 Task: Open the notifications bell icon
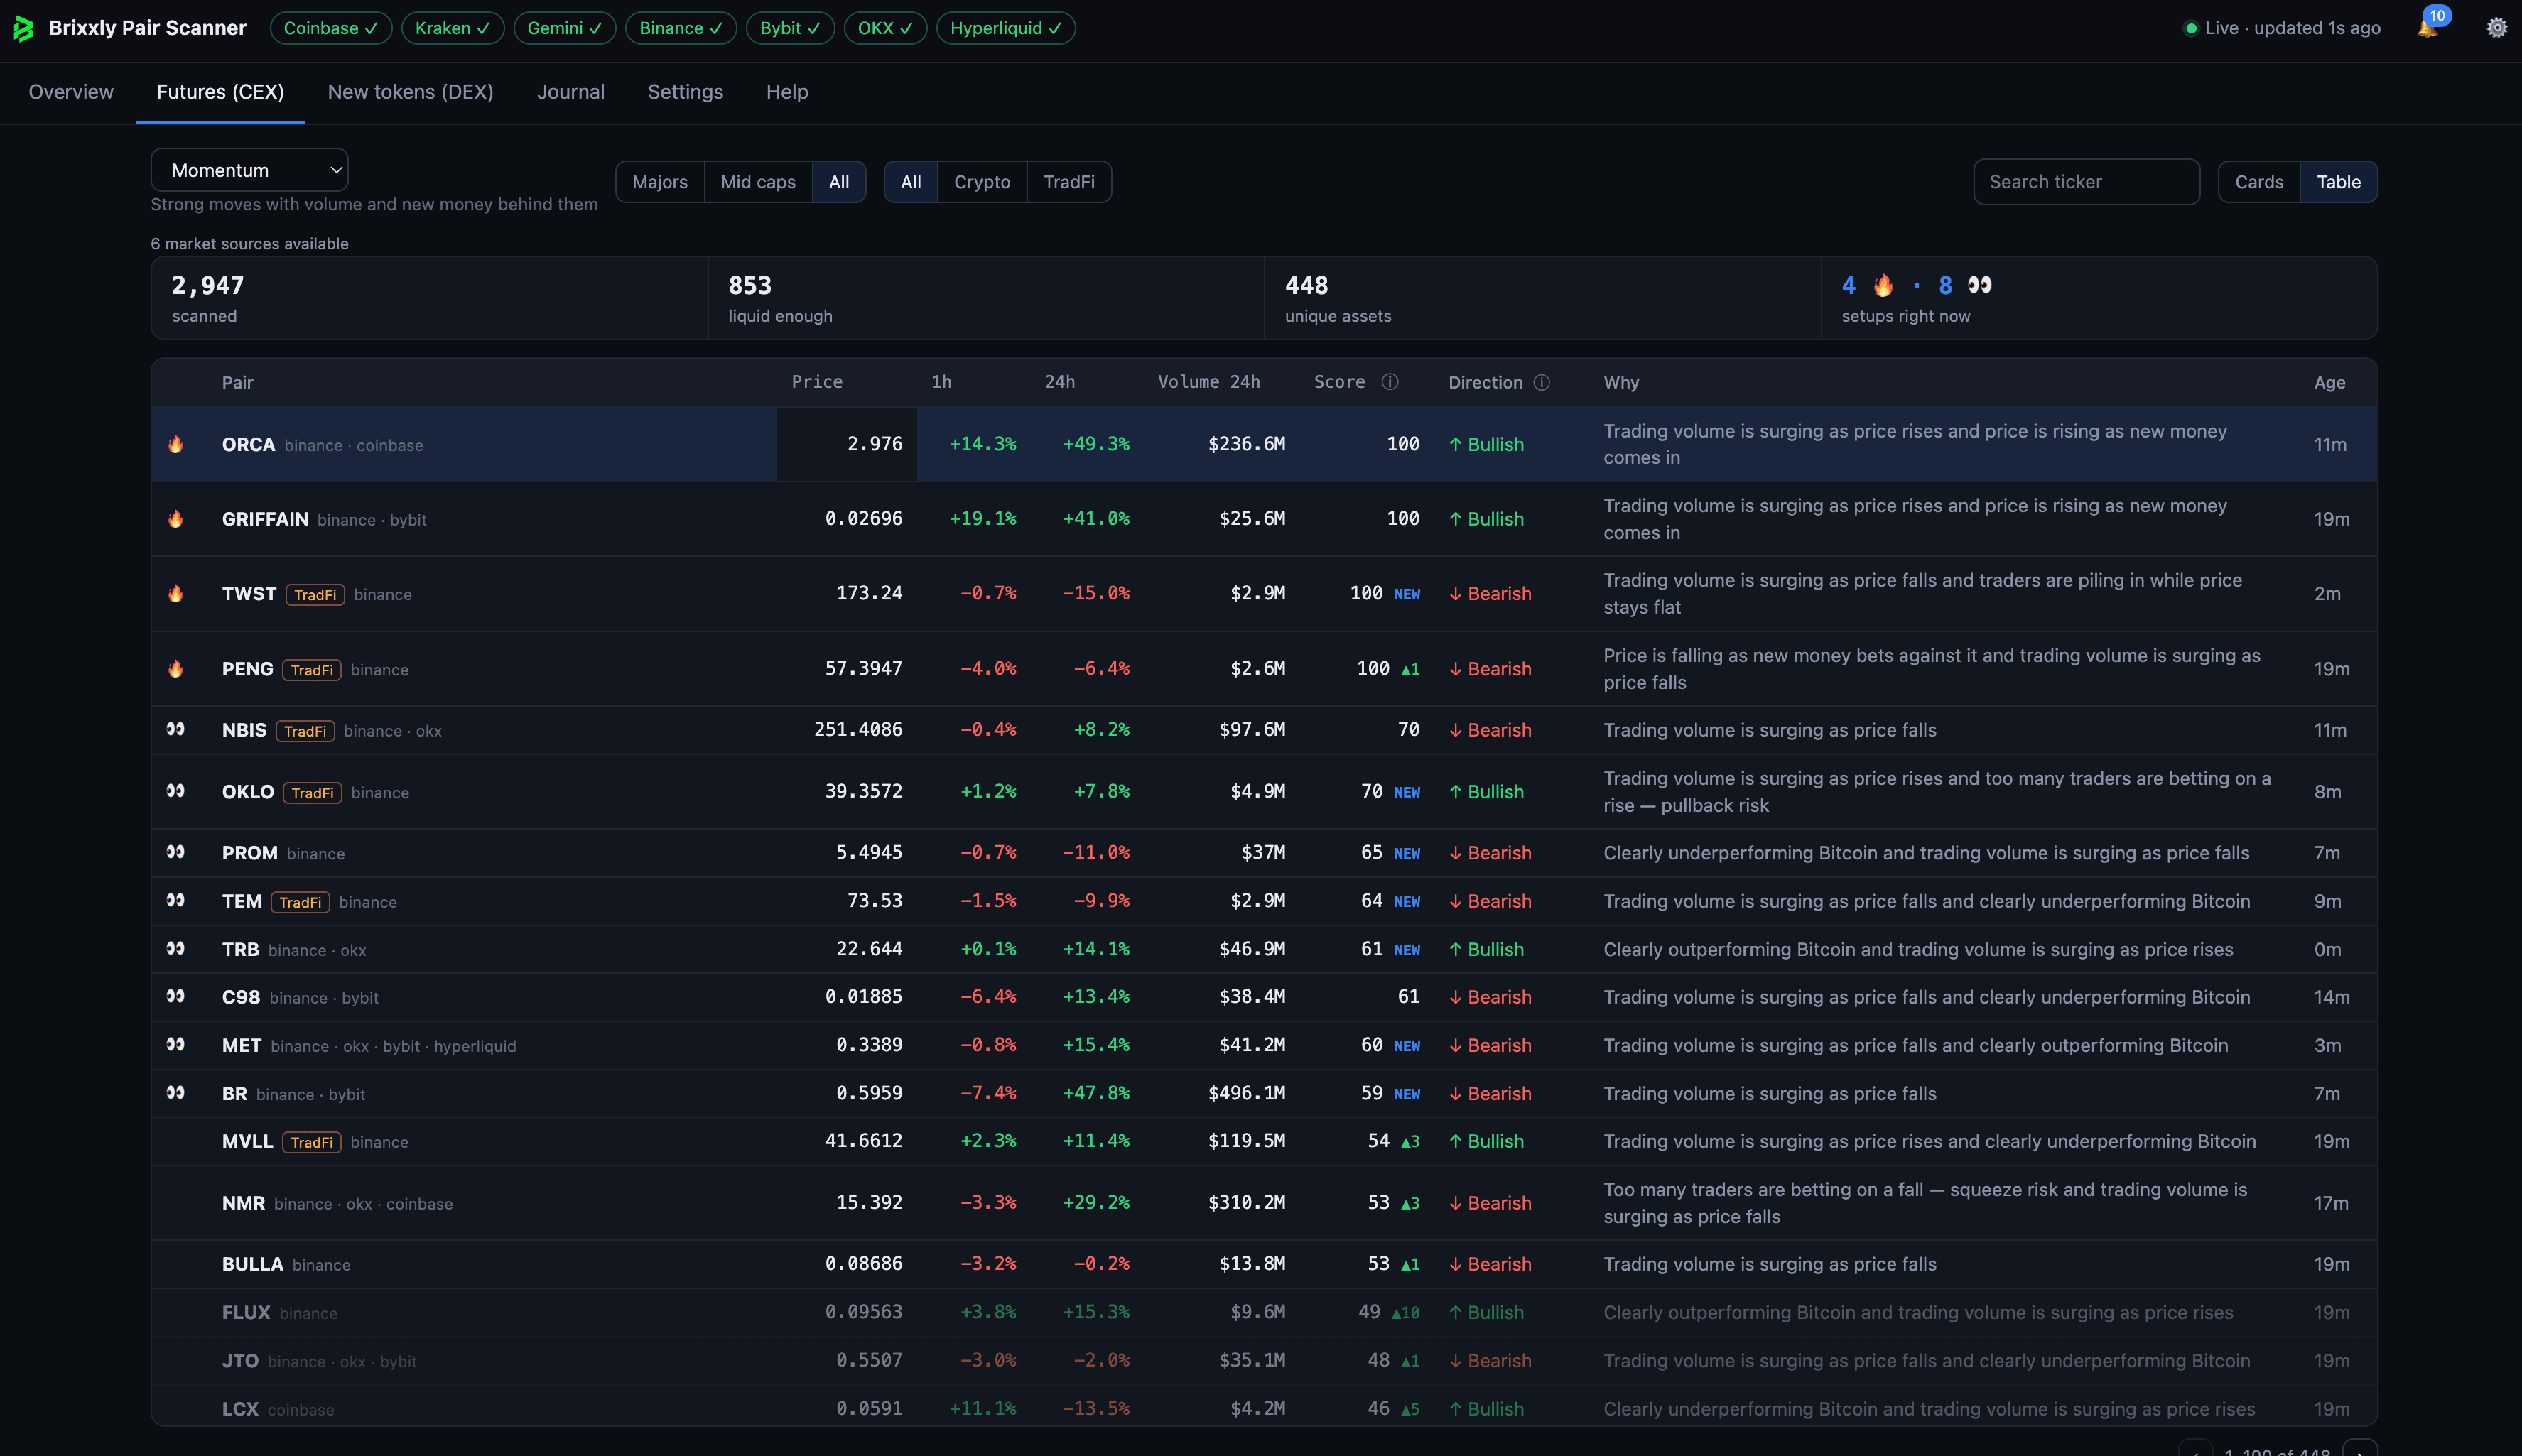click(2427, 28)
